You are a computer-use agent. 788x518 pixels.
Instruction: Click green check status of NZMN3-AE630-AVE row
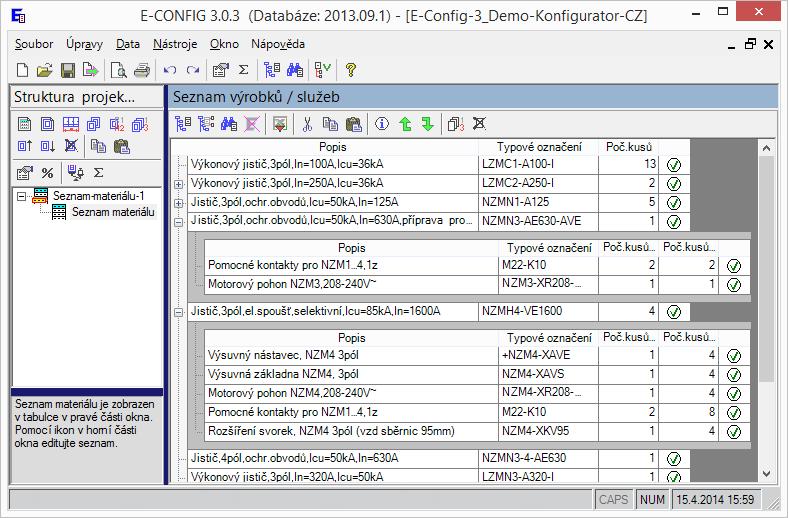pyautogui.click(x=673, y=222)
